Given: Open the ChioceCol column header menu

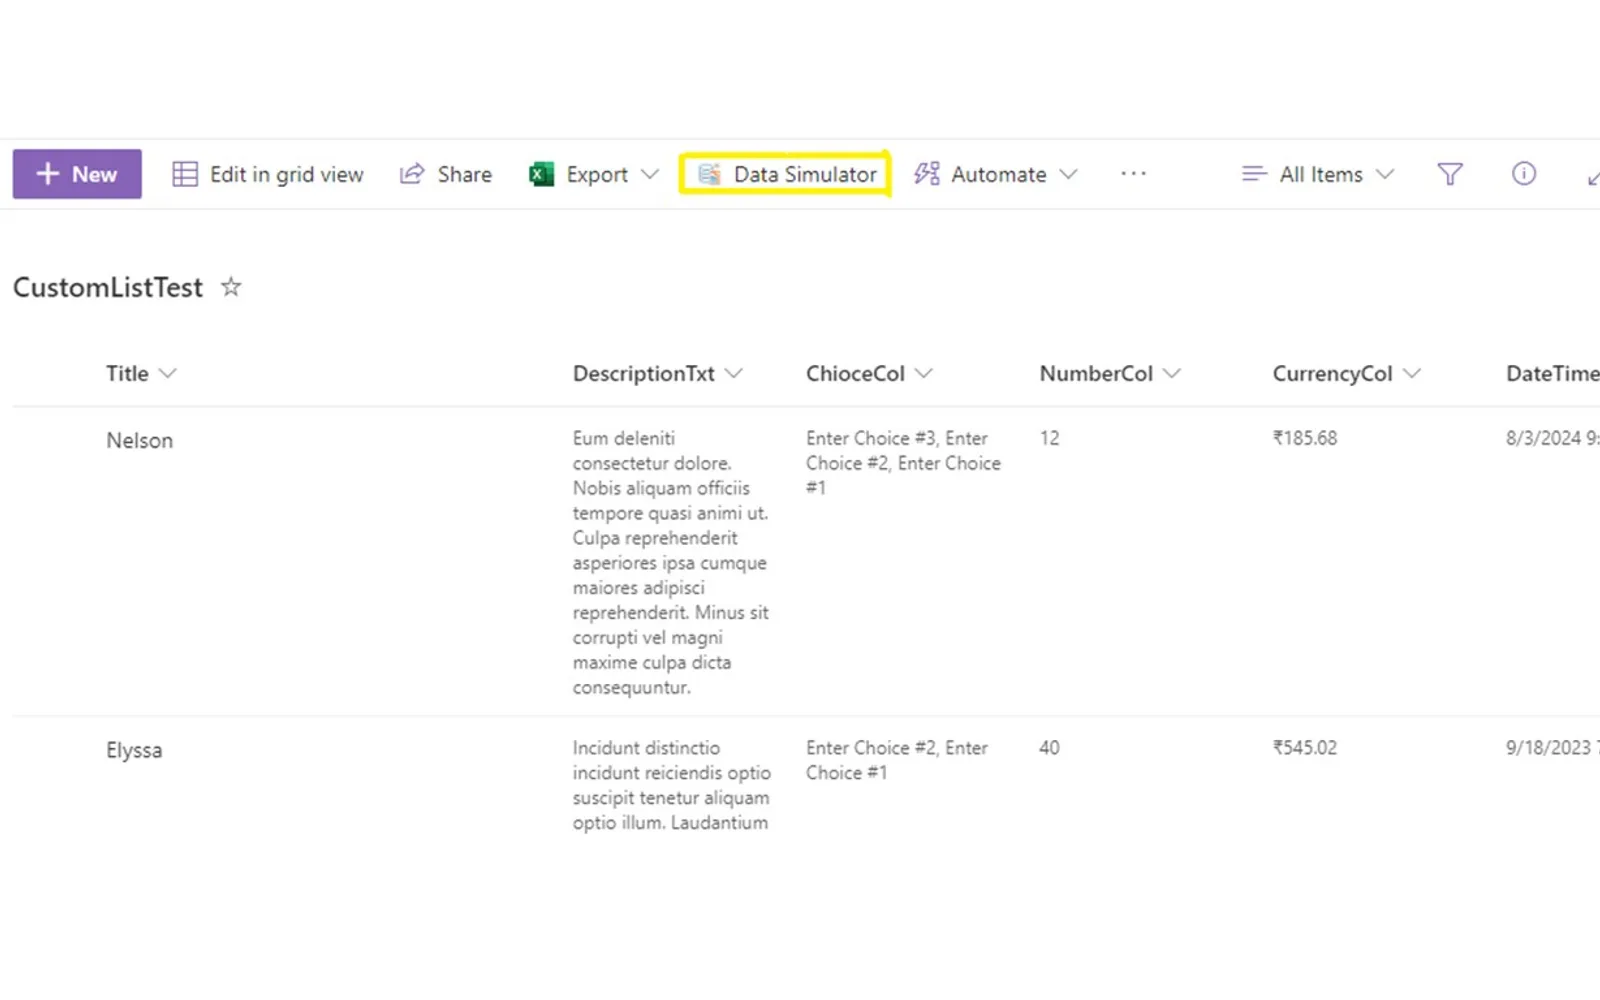Looking at the screenshot, I should tap(869, 373).
